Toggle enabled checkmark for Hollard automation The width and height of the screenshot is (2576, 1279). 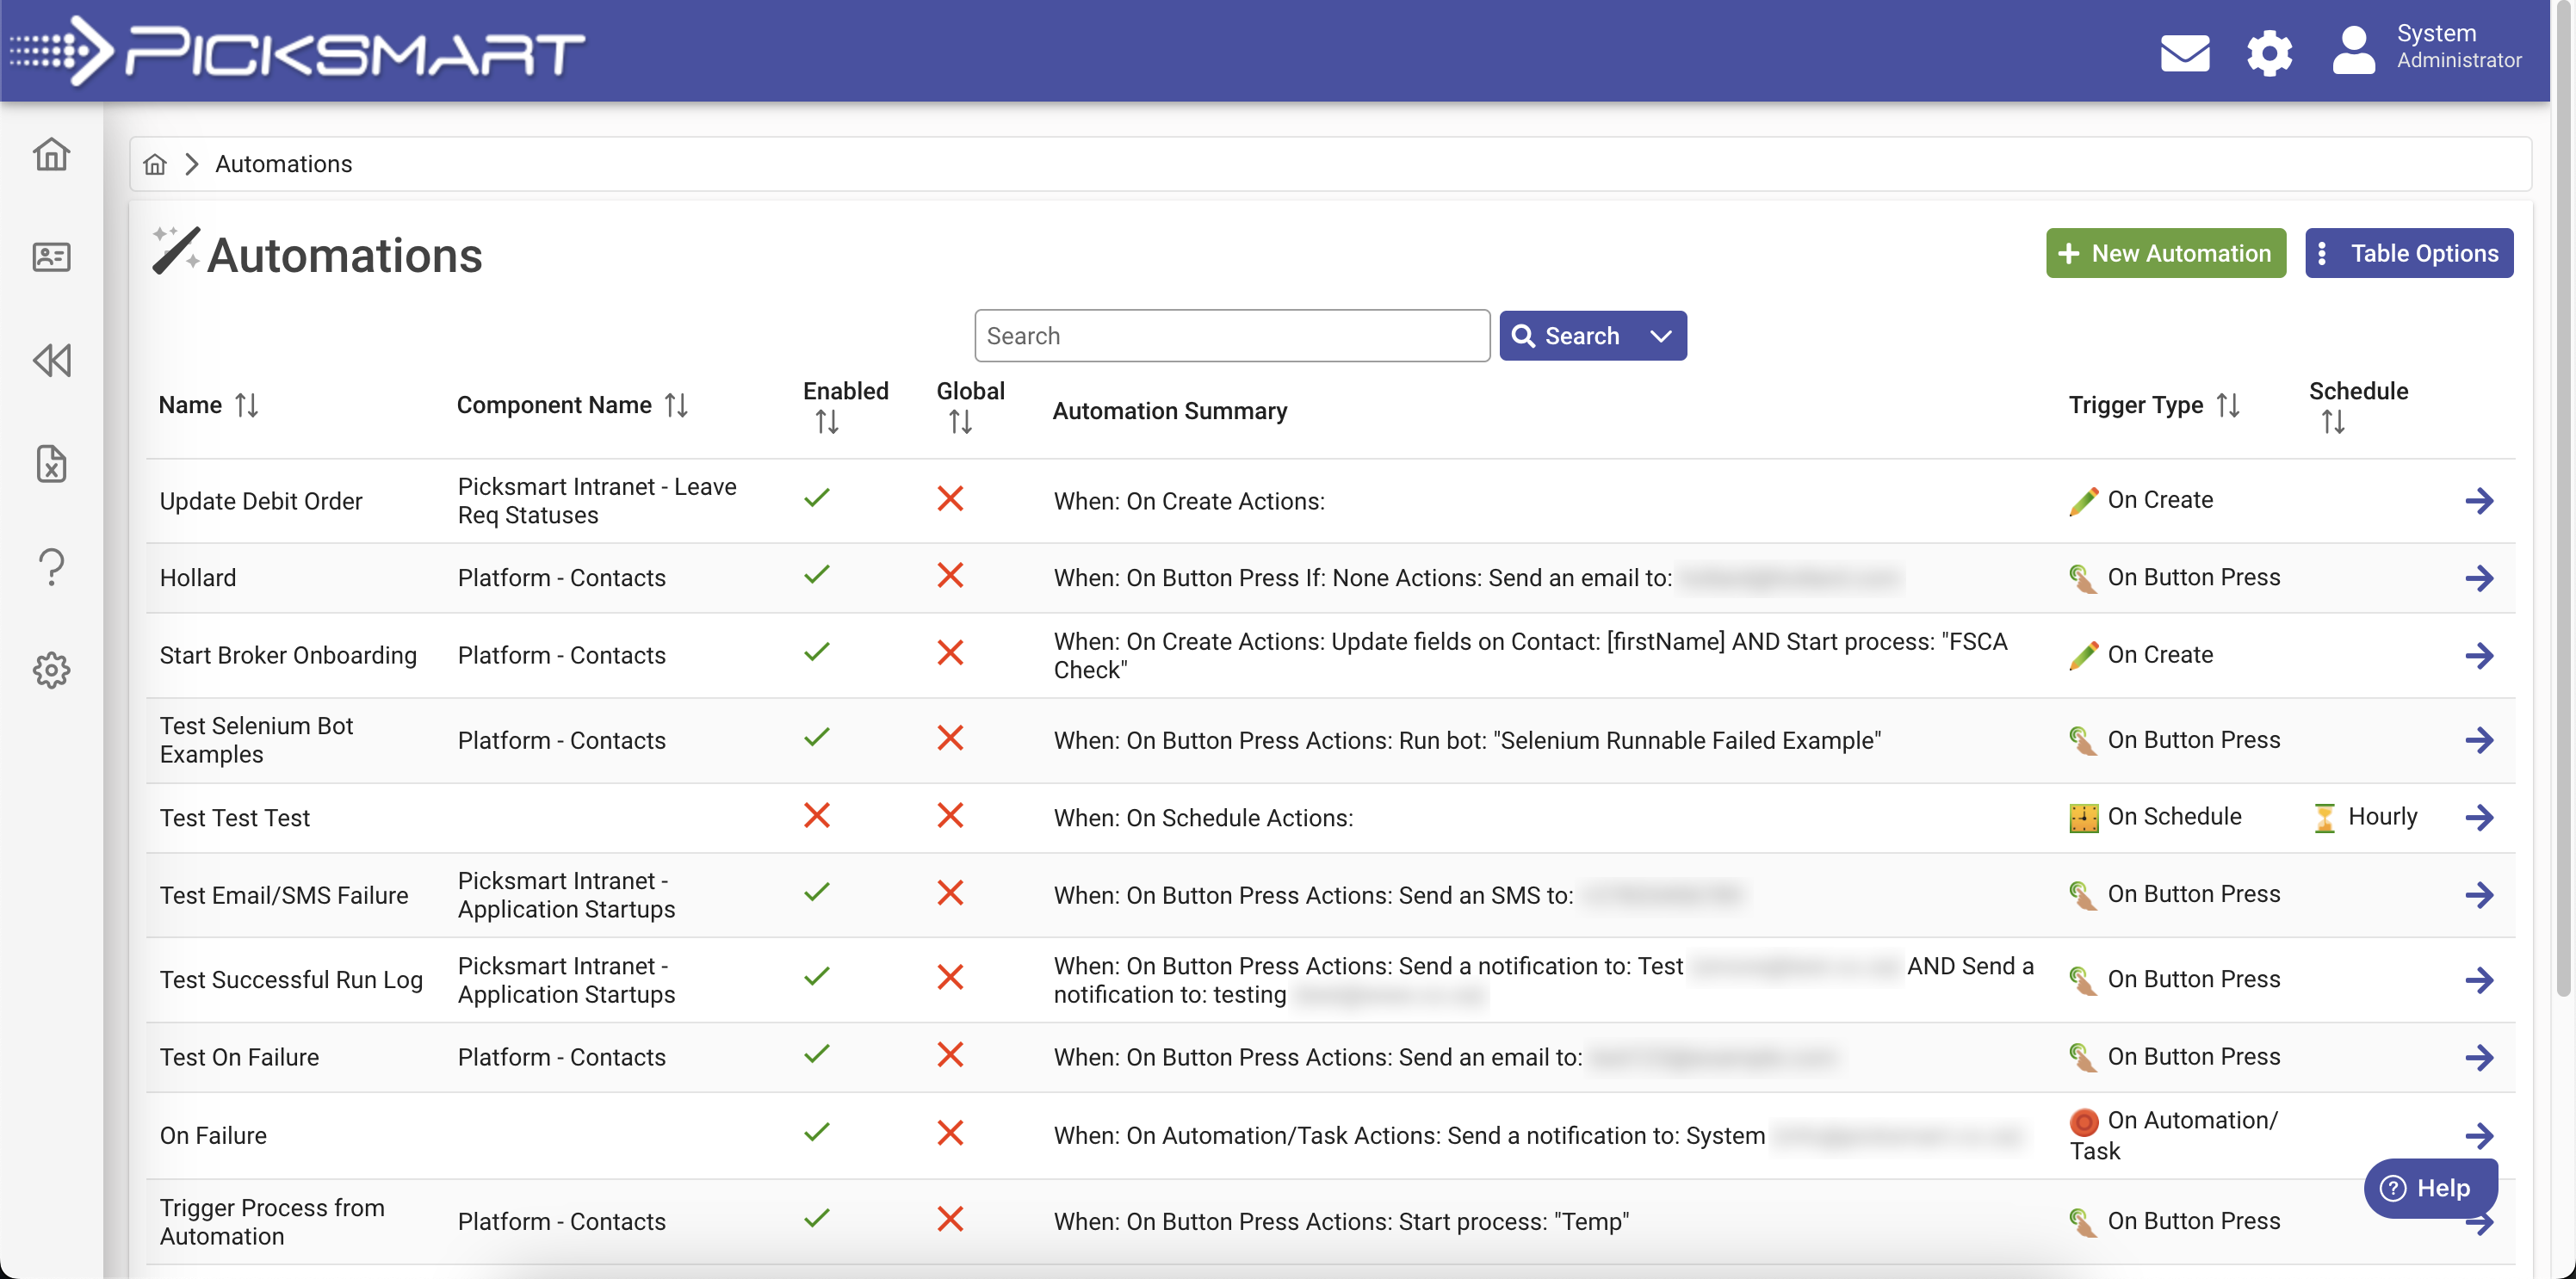pos(816,575)
